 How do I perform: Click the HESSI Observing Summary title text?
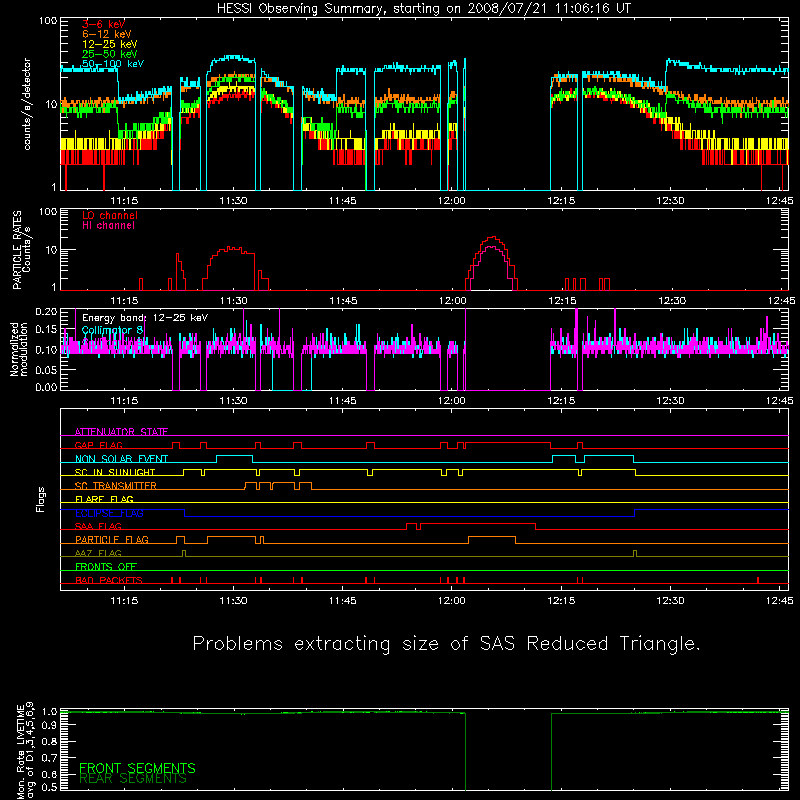tap(423, 9)
